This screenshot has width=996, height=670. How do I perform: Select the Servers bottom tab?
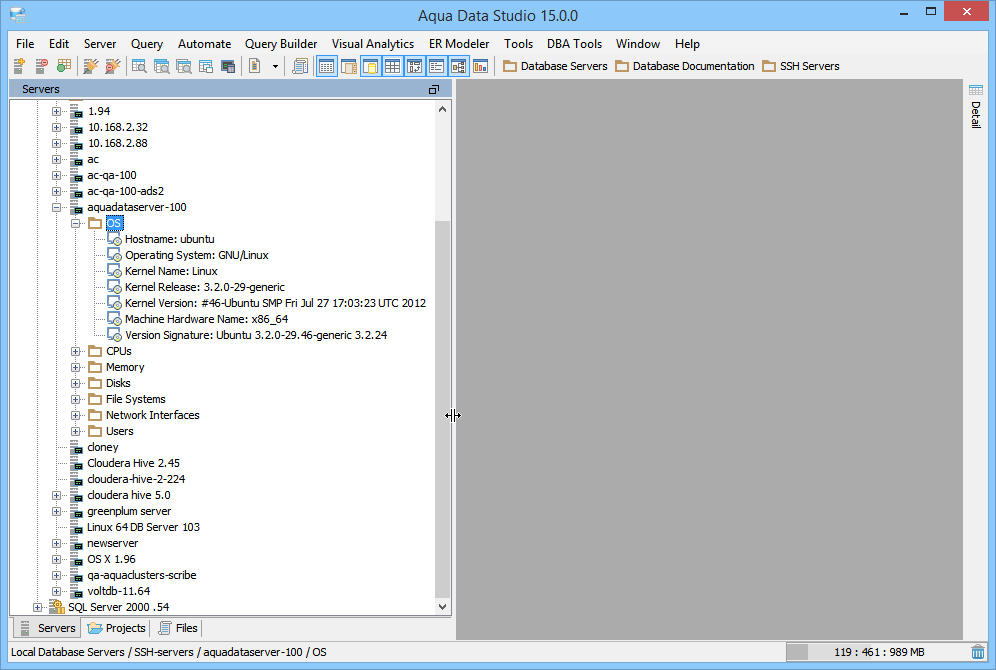(x=48, y=628)
